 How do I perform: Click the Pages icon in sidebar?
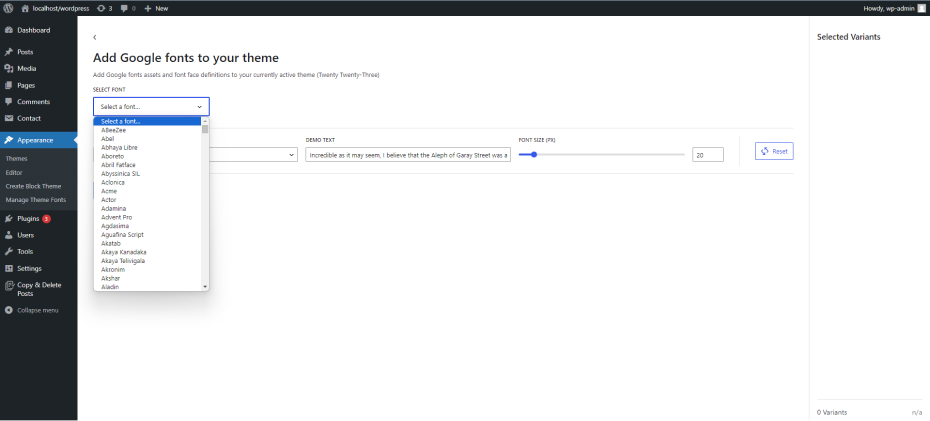pos(8,85)
